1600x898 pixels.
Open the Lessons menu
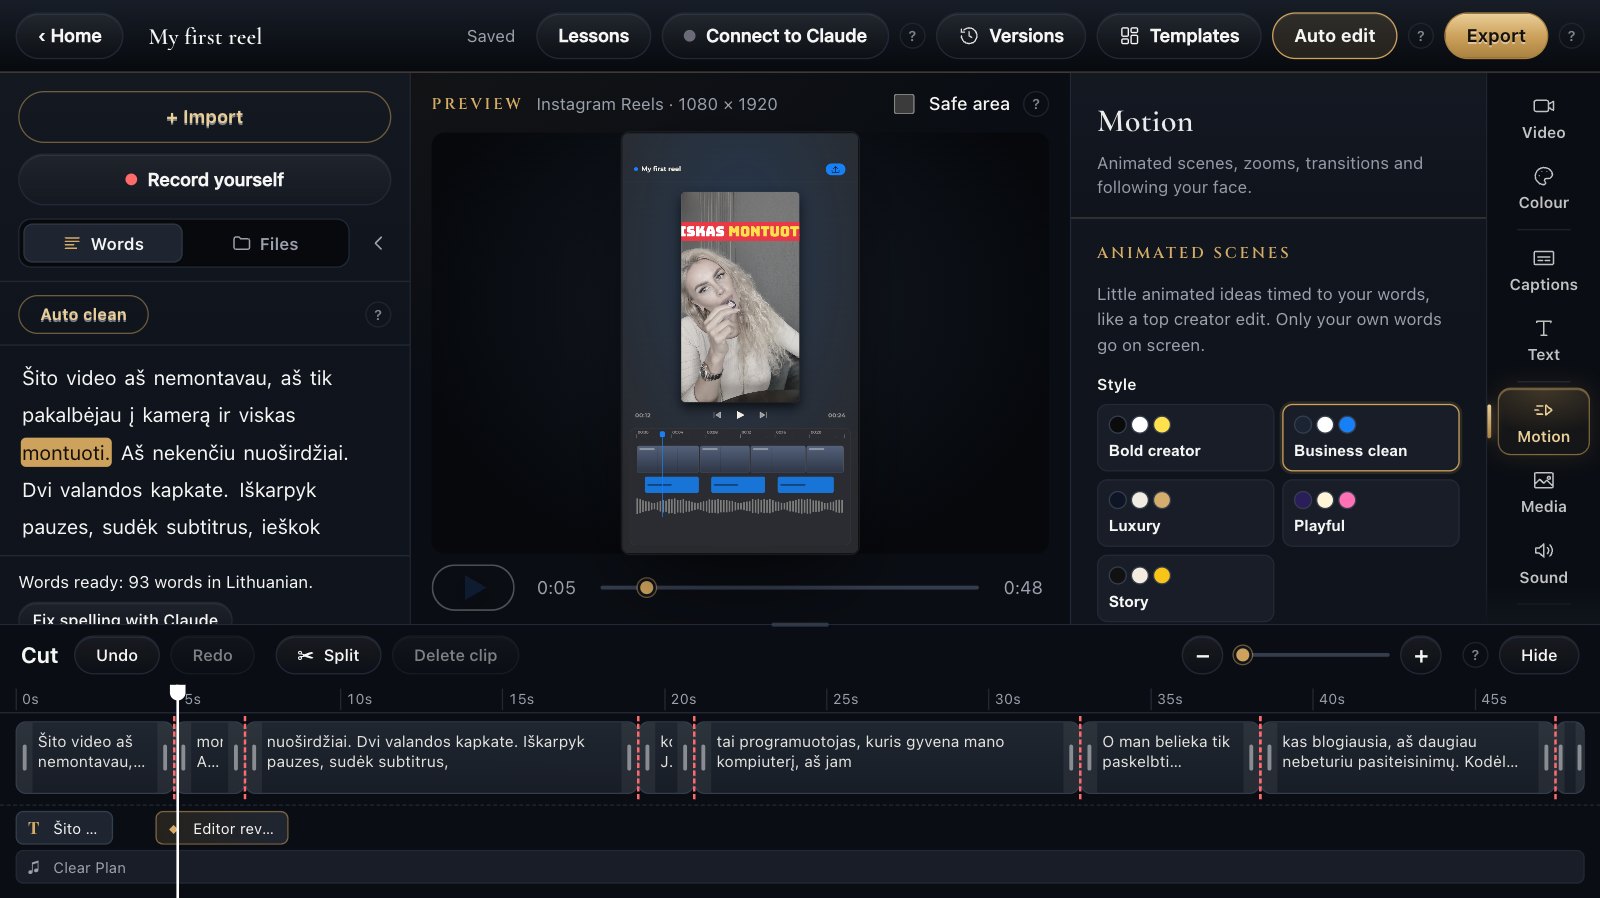click(x=593, y=36)
